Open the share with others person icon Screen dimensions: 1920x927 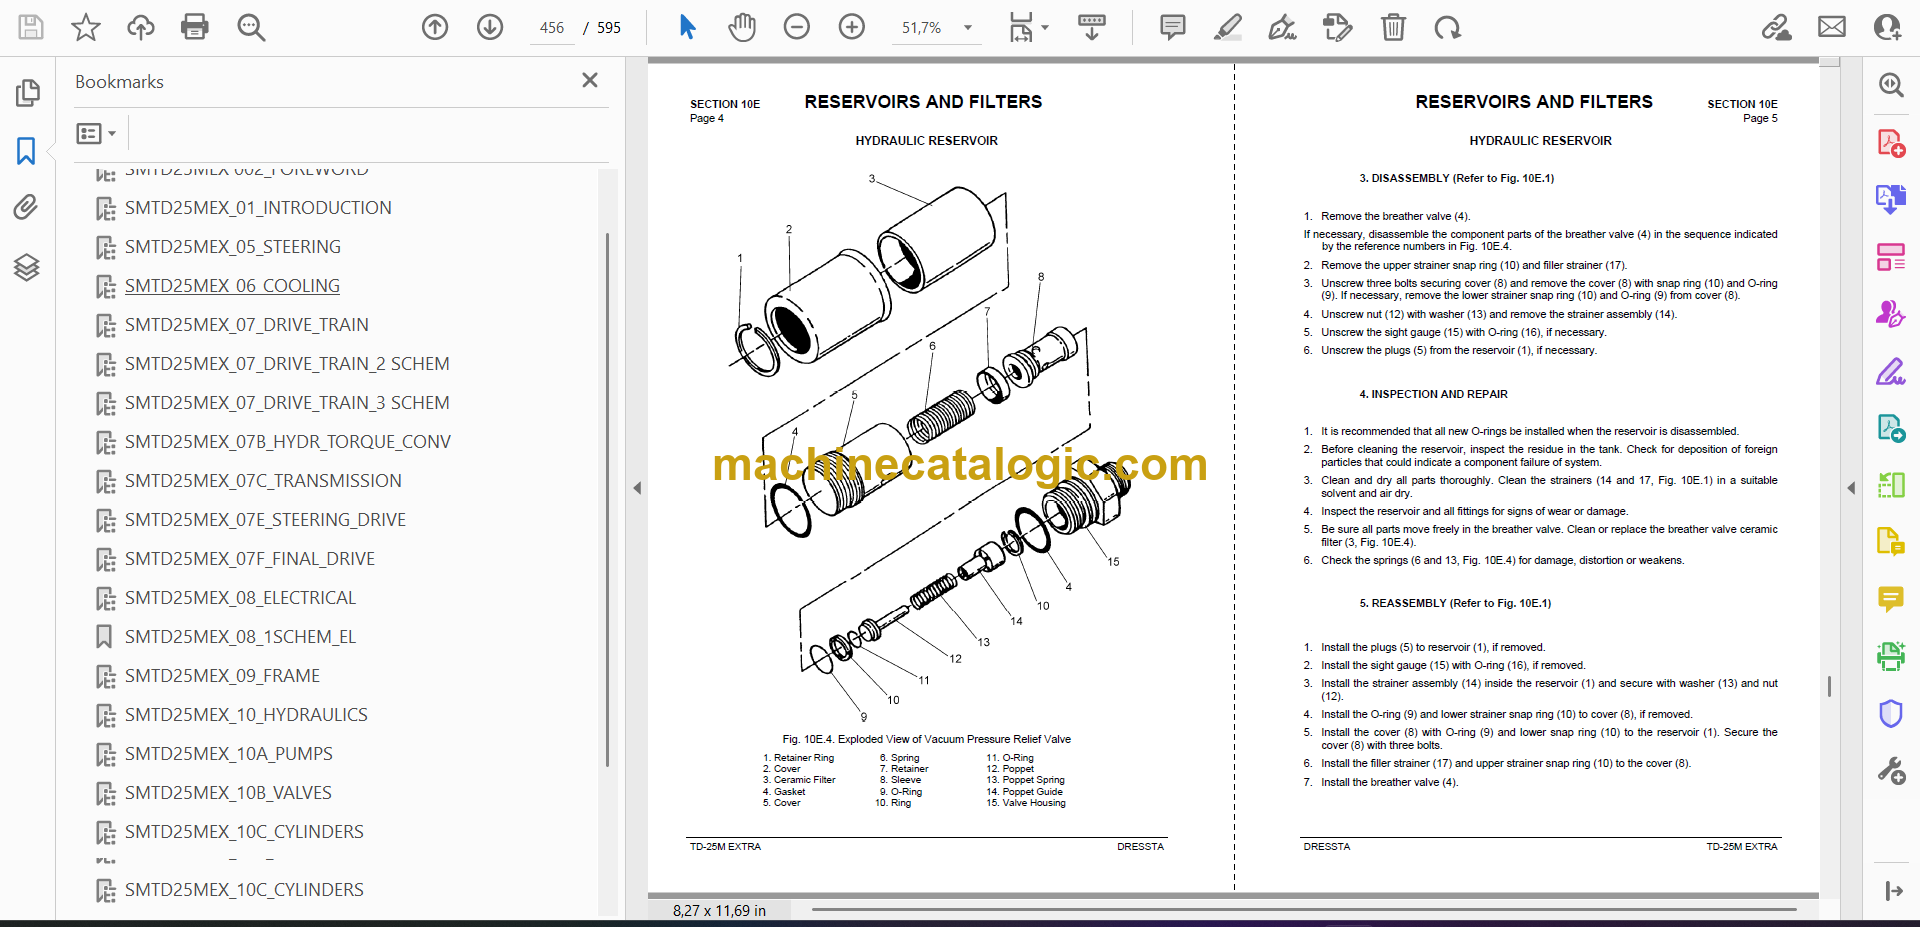point(1887,27)
